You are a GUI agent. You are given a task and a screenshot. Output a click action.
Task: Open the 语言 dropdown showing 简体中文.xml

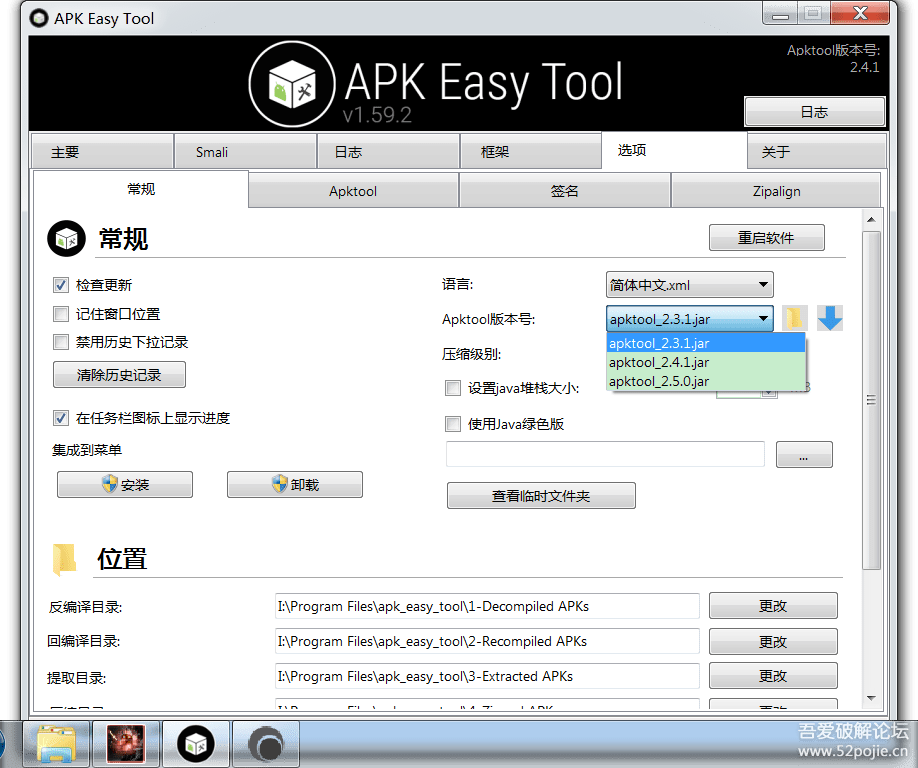coord(690,285)
